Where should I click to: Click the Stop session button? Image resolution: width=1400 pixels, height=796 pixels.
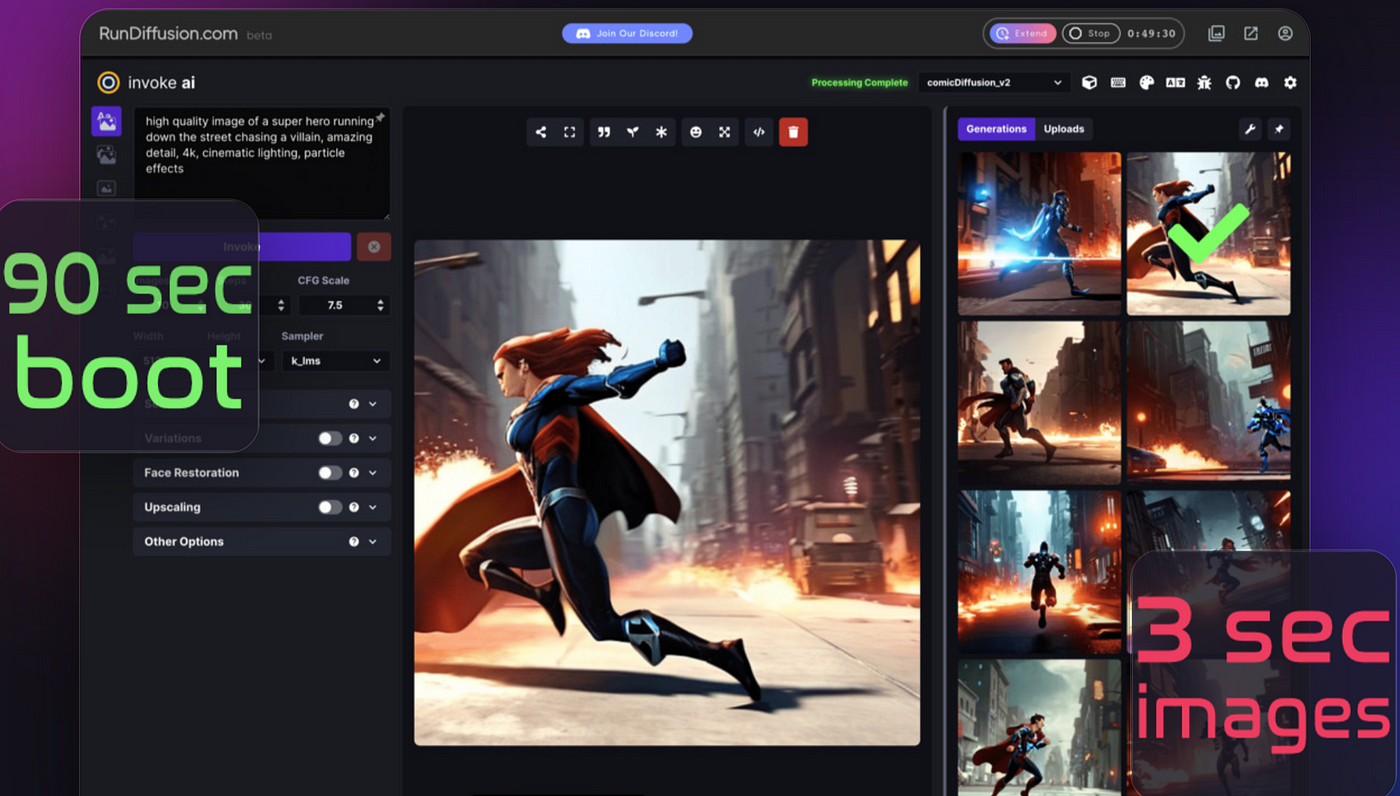click(x=1089, y=33)
